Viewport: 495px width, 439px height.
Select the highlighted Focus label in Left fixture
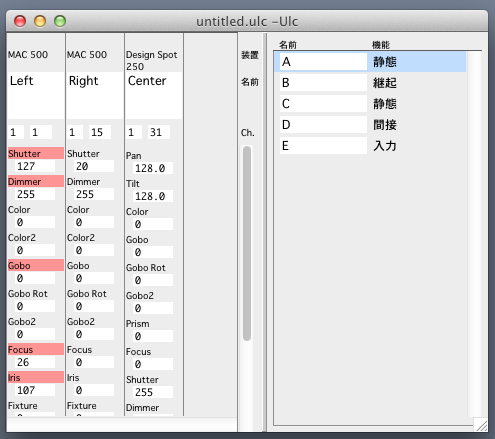pyautogui.click(x=36, y=349)
